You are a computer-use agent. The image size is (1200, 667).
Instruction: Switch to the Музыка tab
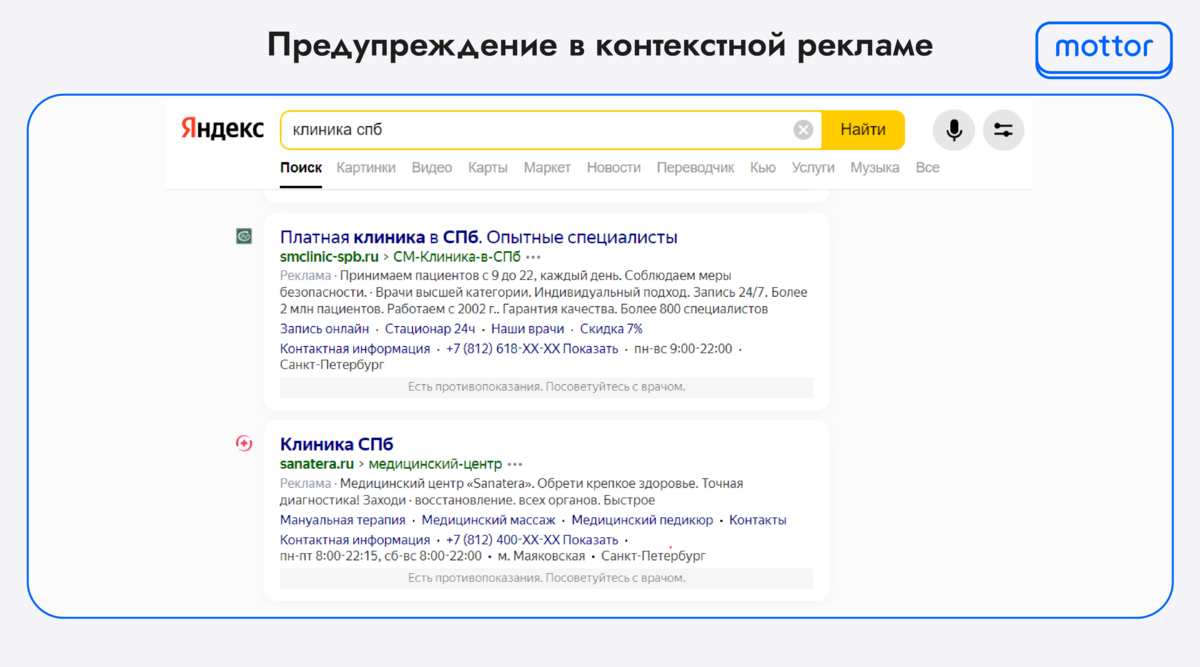[875, 168]
